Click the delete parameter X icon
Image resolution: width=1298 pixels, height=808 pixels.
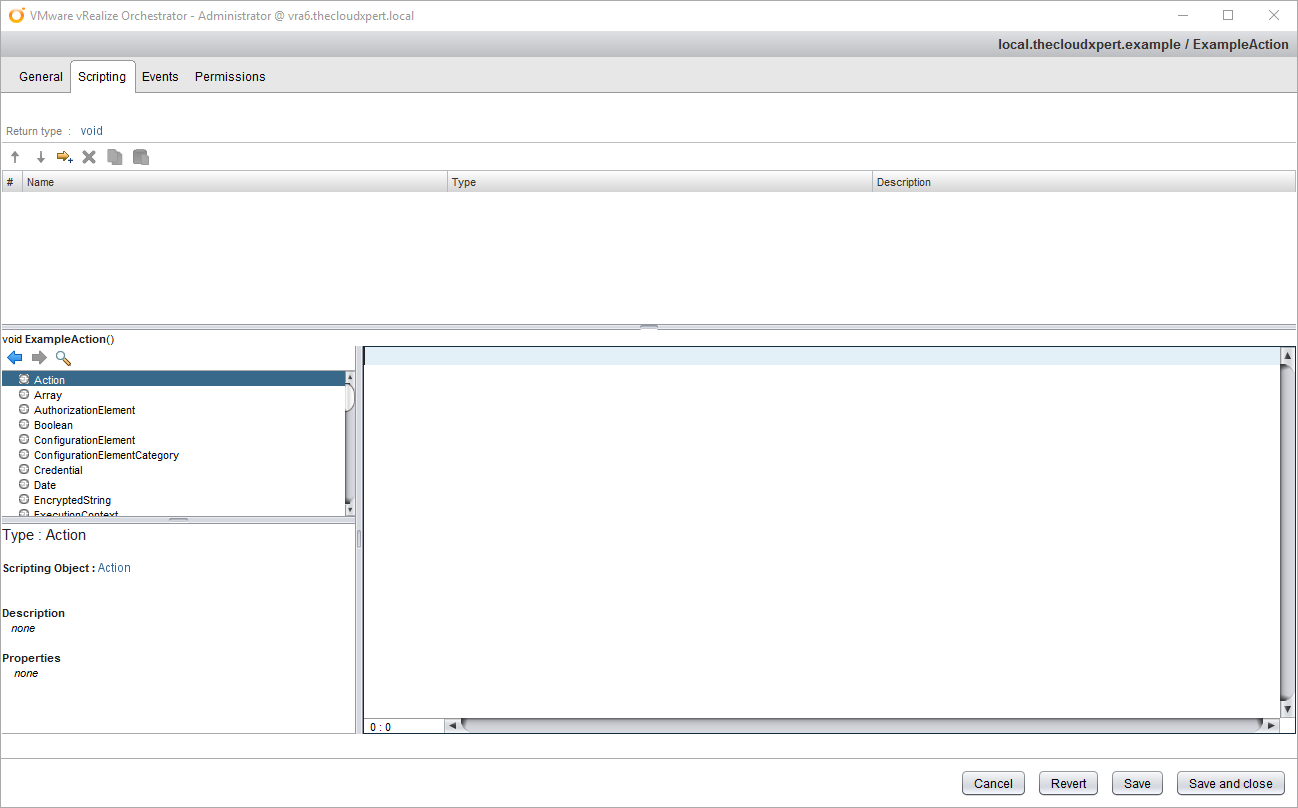89,157
